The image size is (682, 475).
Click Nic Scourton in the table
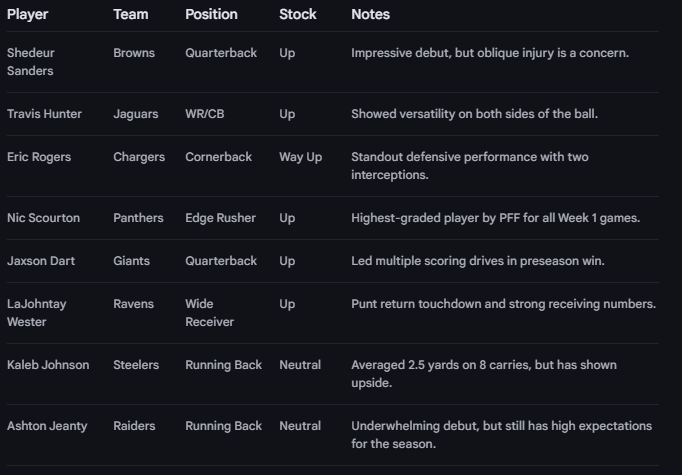pos(43,218)
